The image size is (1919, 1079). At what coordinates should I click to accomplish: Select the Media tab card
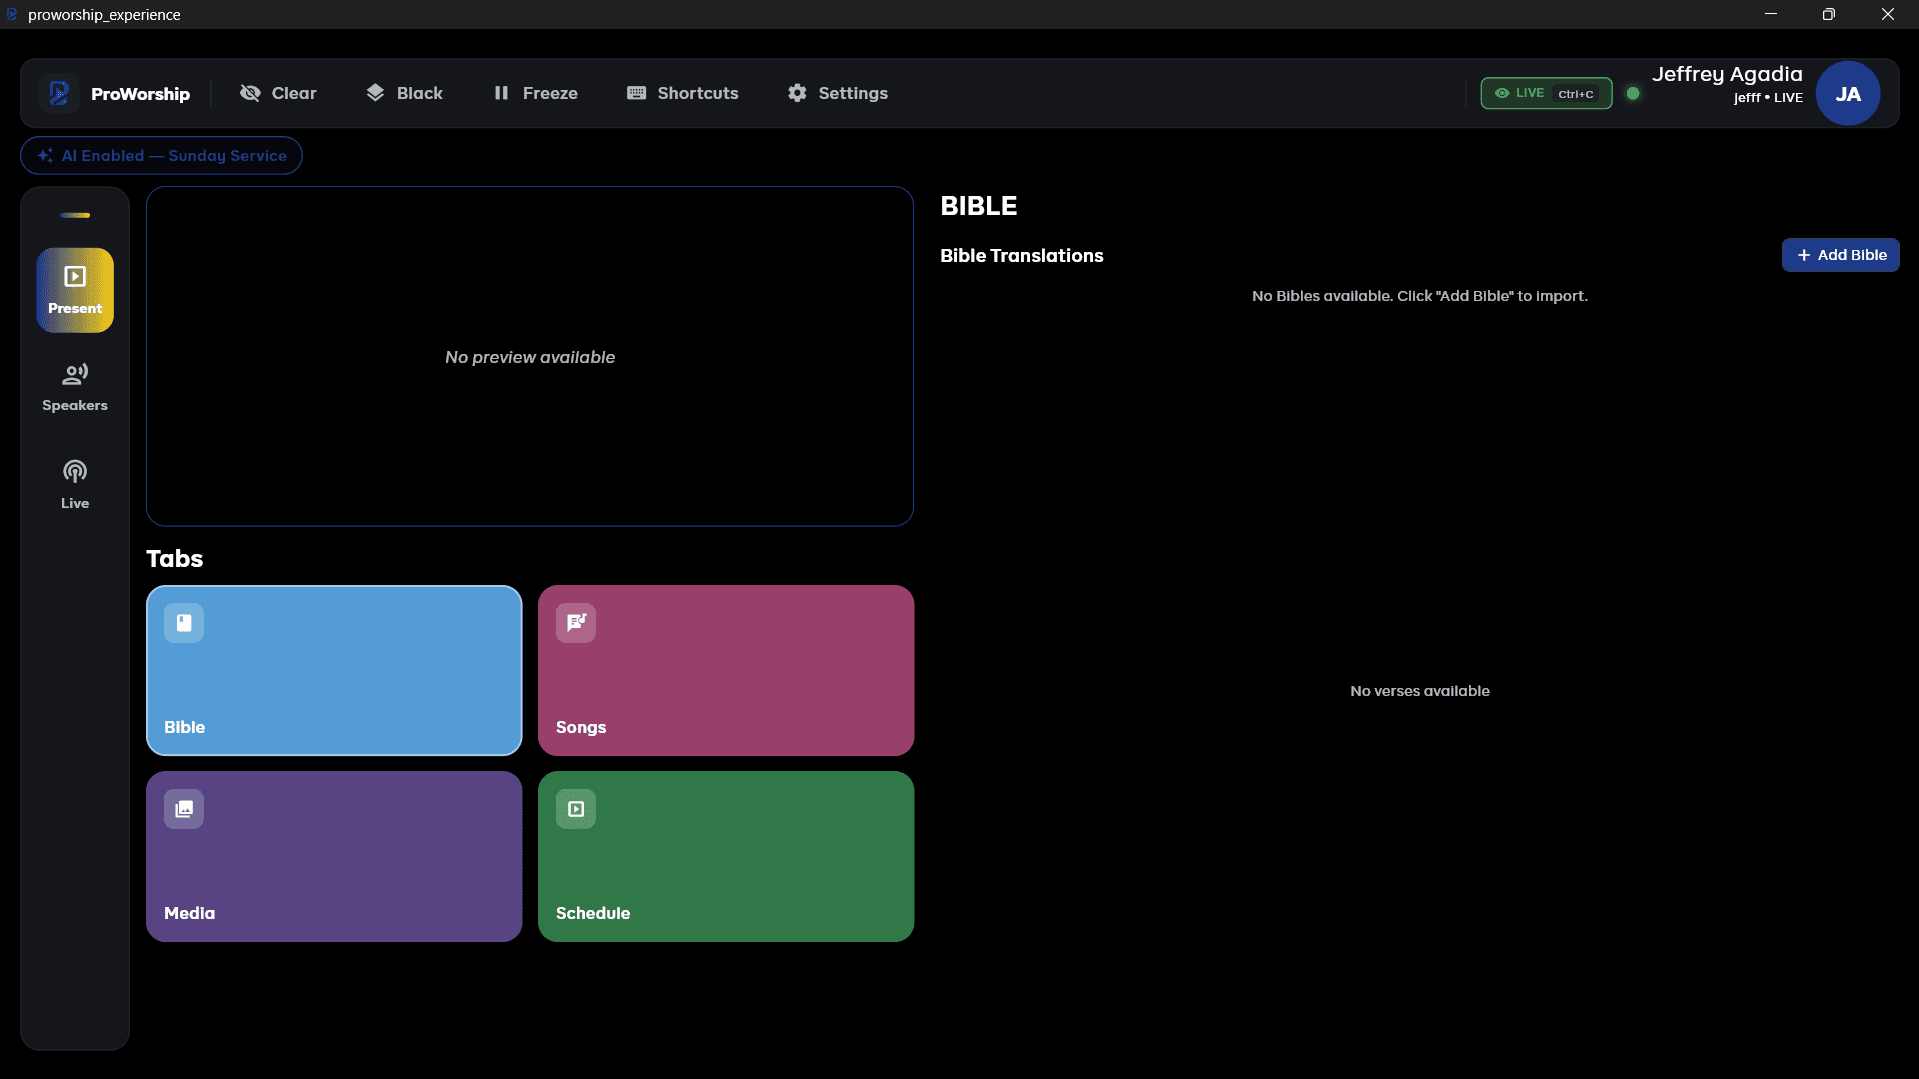click(334, 856)
